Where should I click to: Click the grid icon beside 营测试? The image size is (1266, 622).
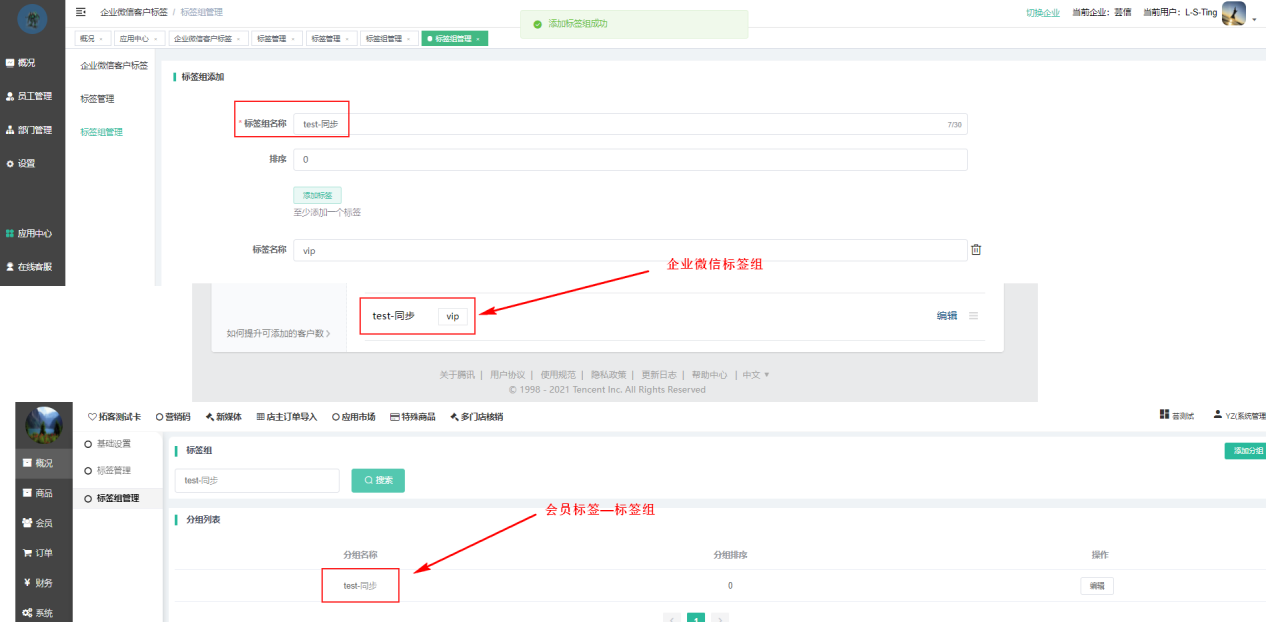click(1164, 414)
